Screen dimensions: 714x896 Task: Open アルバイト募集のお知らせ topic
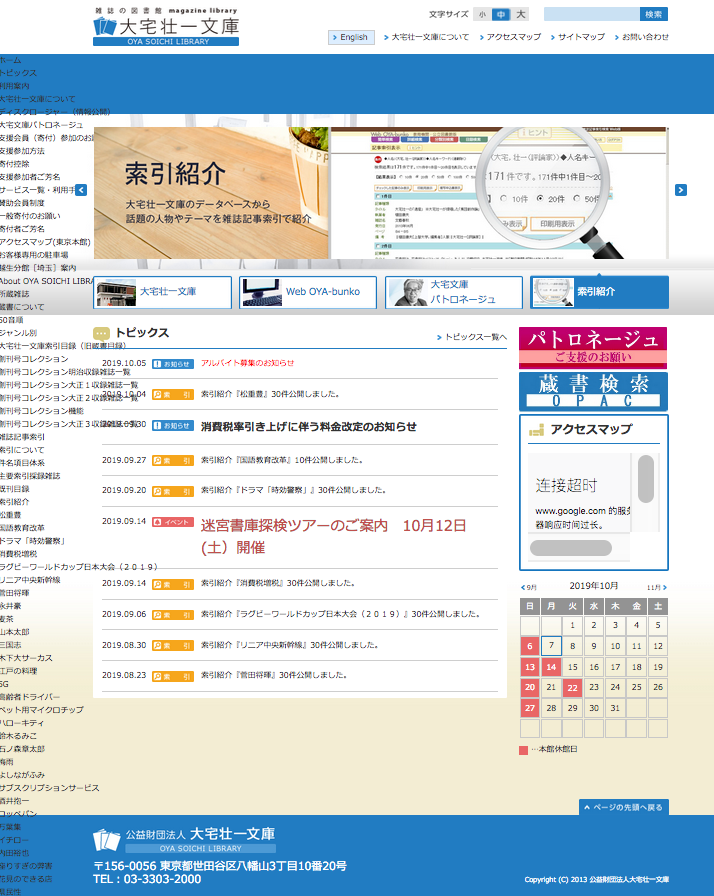247,363
